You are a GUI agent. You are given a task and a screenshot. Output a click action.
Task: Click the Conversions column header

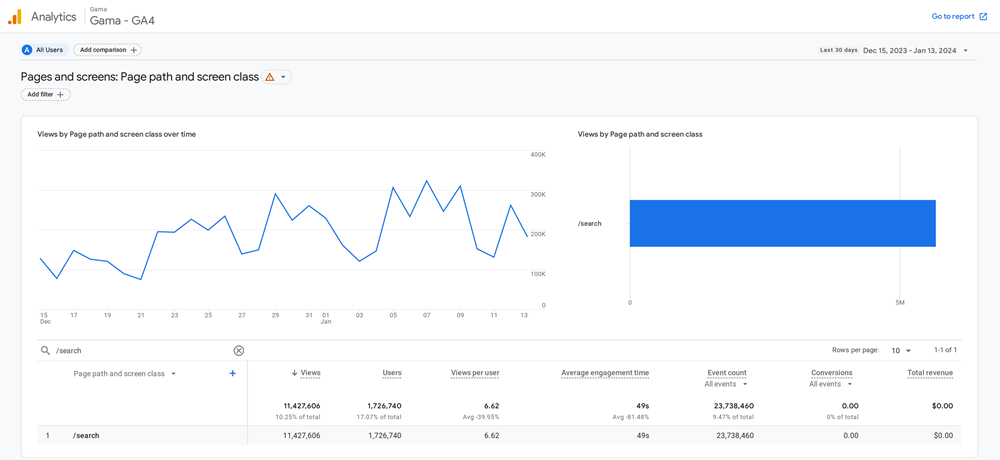click(x=832, y=373)
